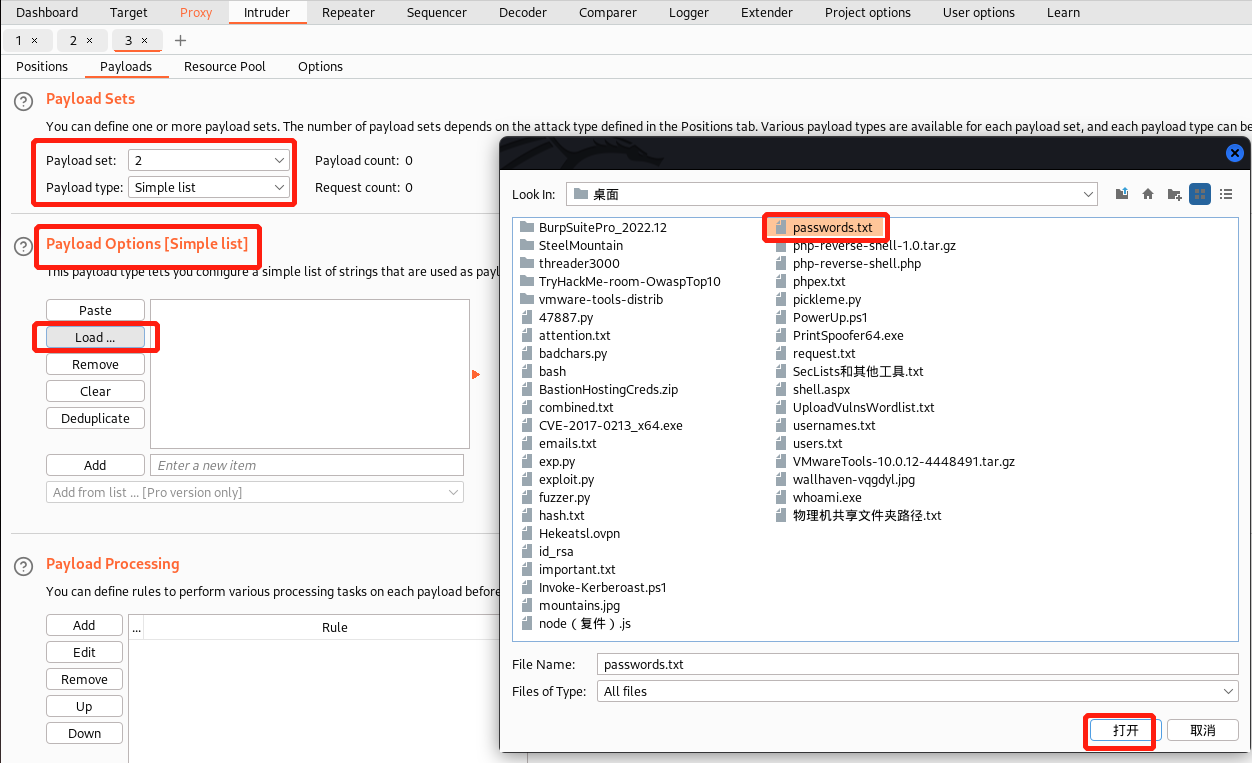Image resolution: width=1252 pixels, height=763 pixels.
Task: Switch file dialog to details view
Action: [x=1226, y=194]
